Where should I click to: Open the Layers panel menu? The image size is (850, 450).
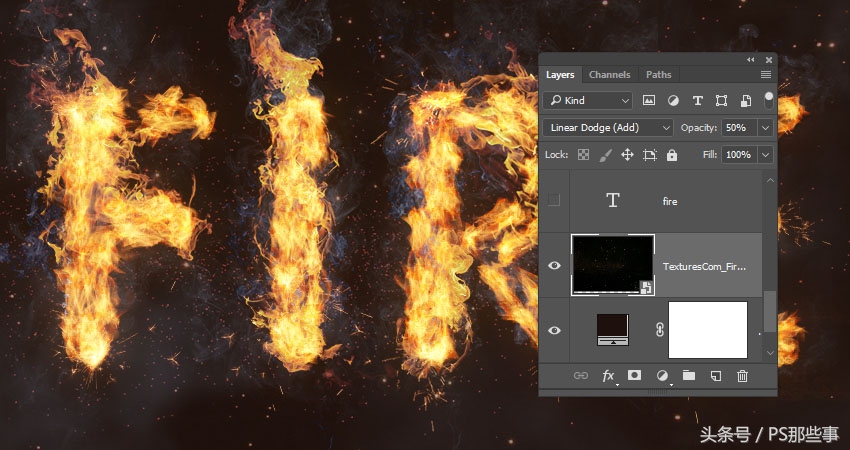tap(765, 75)
